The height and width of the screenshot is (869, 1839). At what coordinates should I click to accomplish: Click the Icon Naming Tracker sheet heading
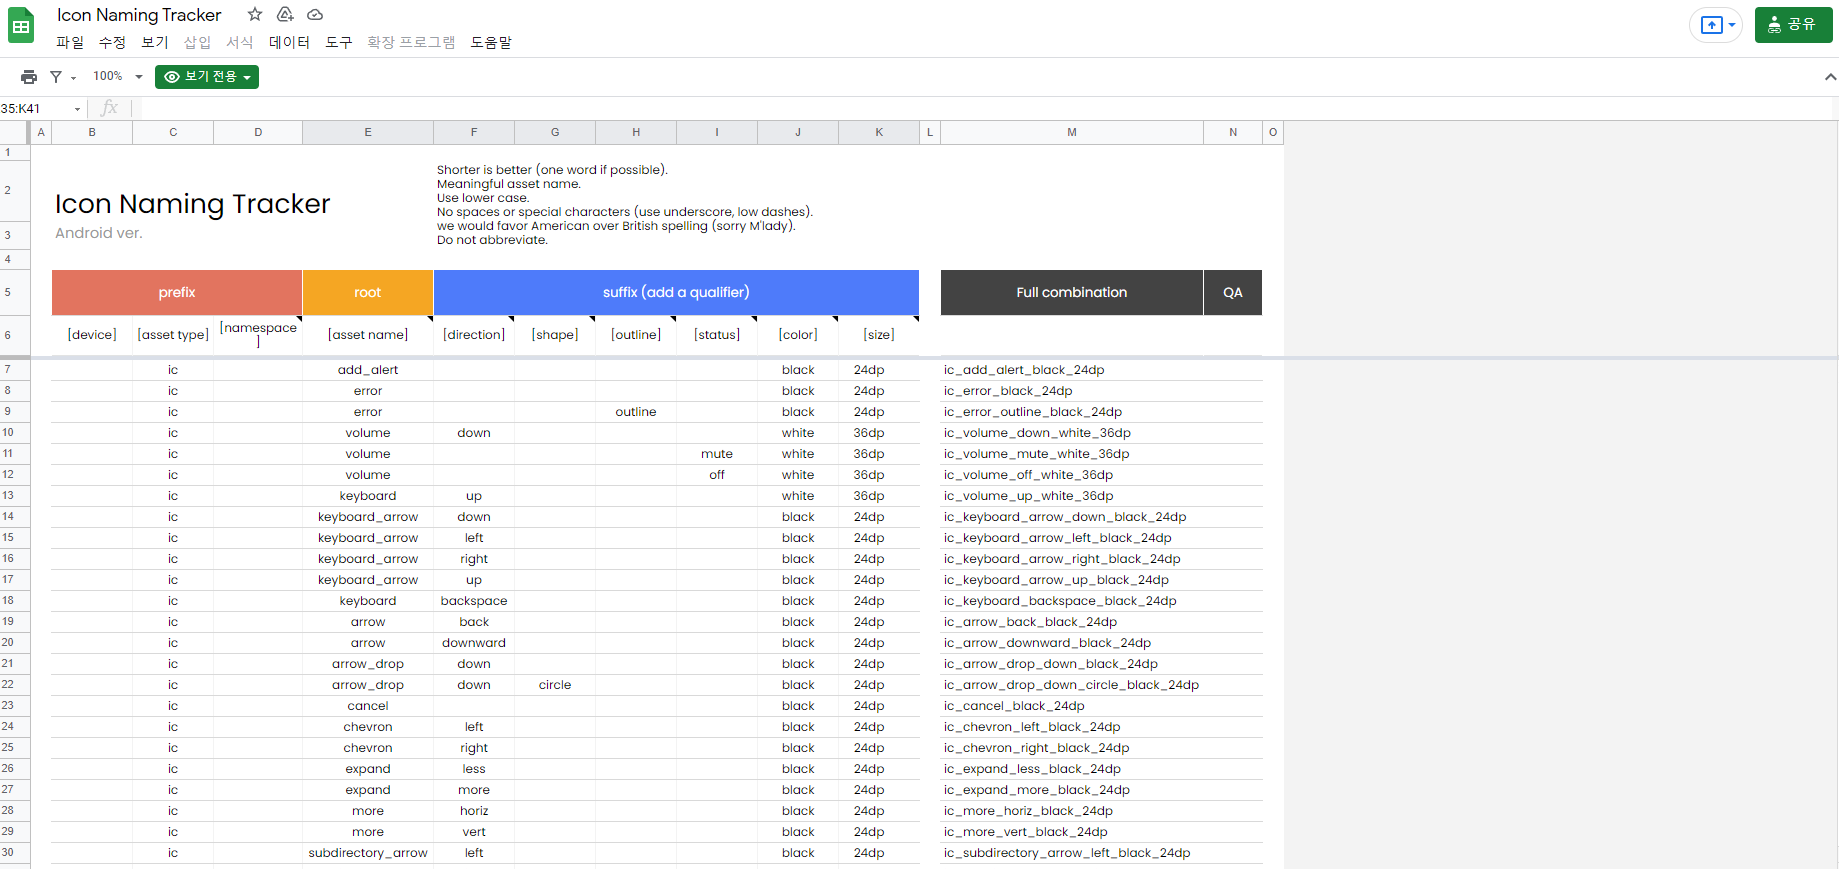pyautogui.click(x=192, y=204)
